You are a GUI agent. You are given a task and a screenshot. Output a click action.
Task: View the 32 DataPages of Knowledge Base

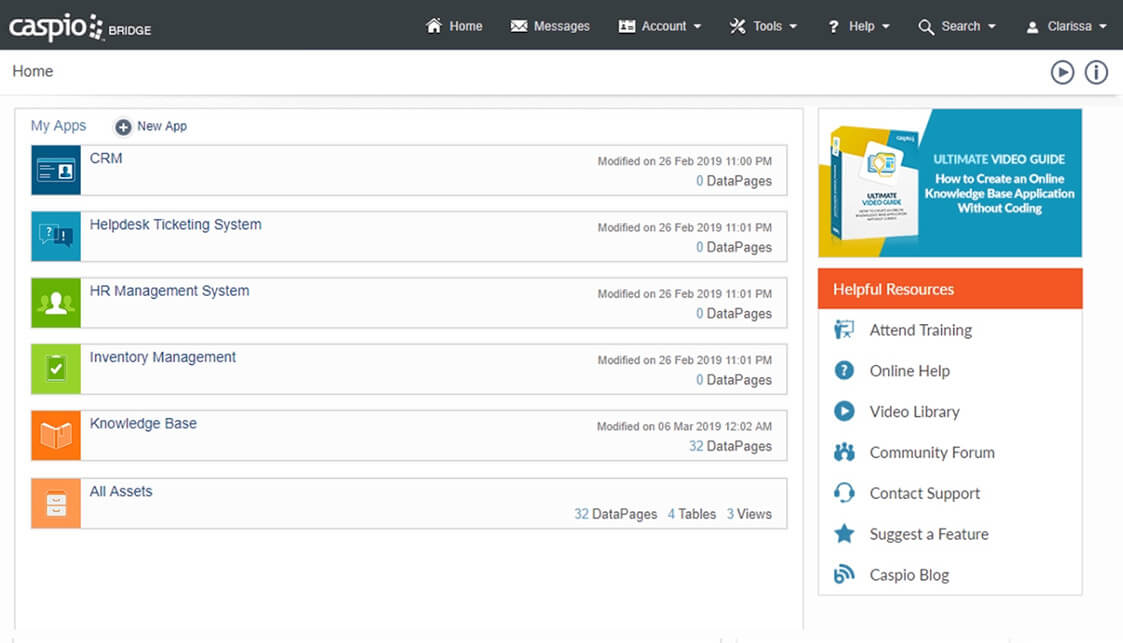click(x=730, y=446)
